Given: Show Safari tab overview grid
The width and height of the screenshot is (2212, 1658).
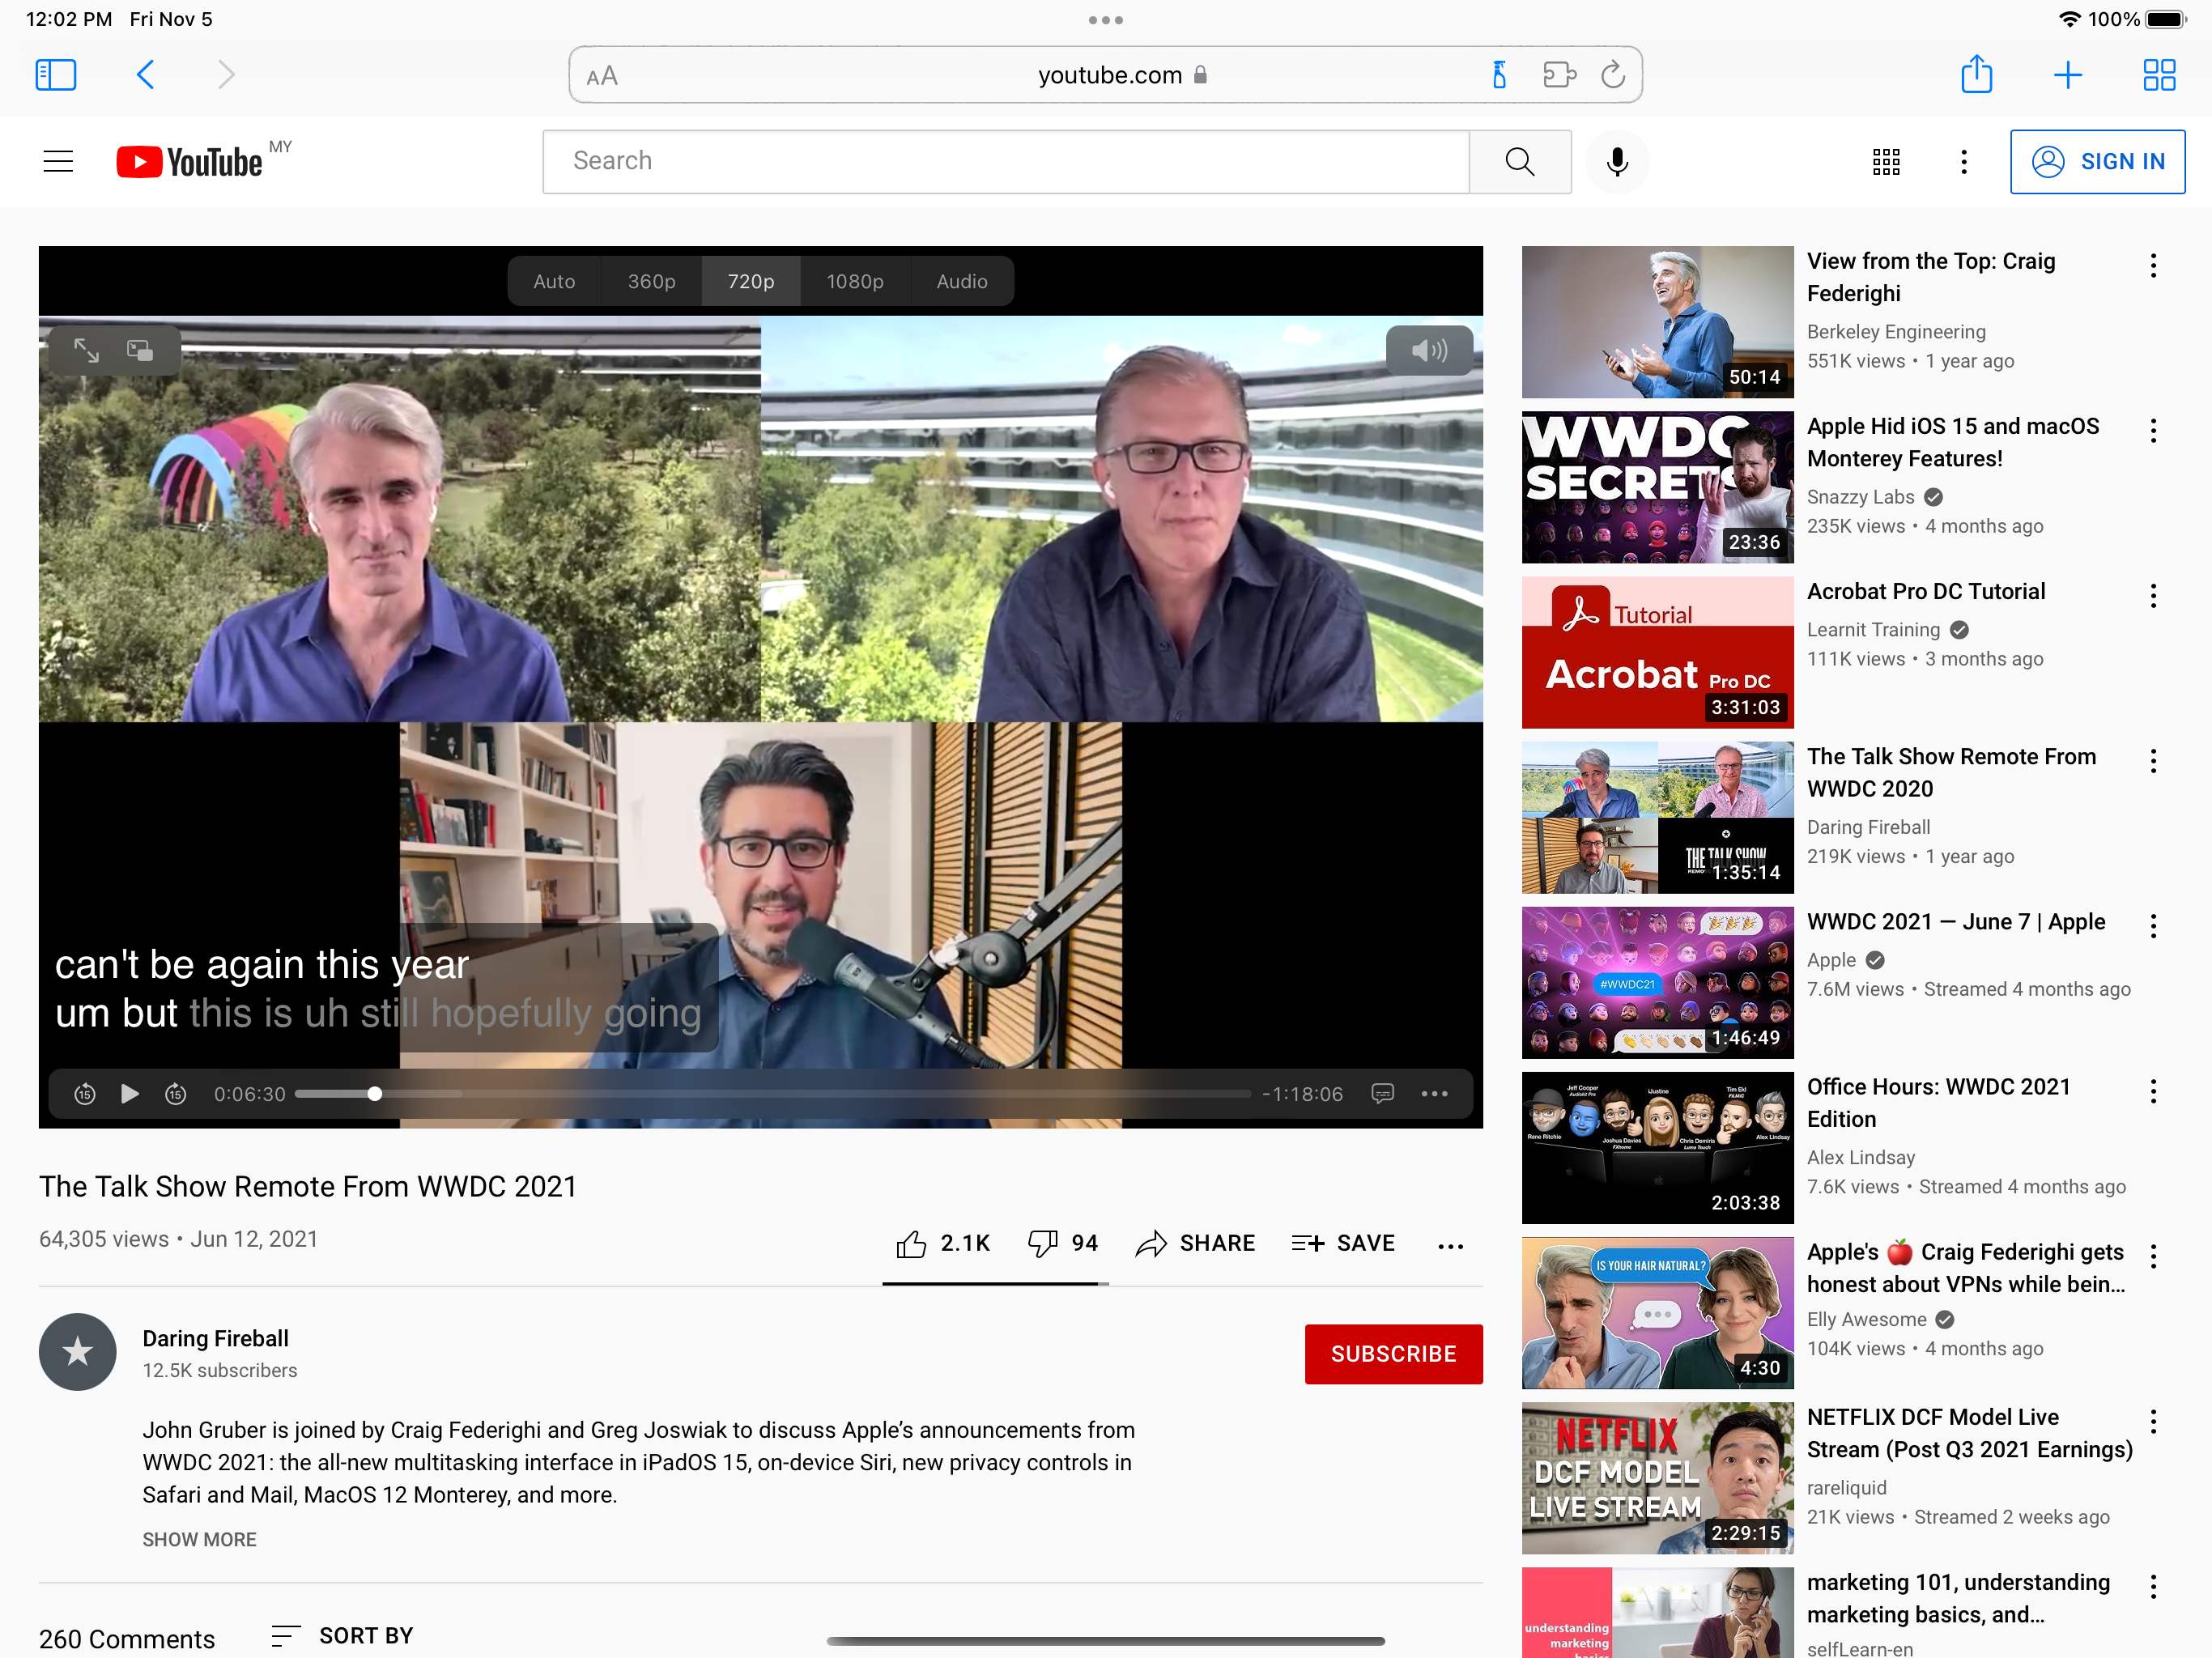Looking at the screenshot, I should click(x=2159, y=75).
